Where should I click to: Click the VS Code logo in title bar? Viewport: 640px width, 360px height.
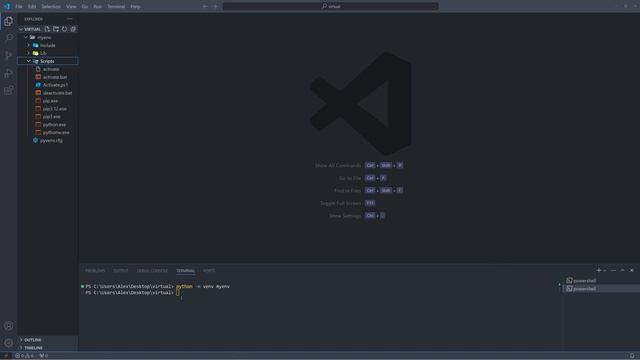(x=7, y=6)
